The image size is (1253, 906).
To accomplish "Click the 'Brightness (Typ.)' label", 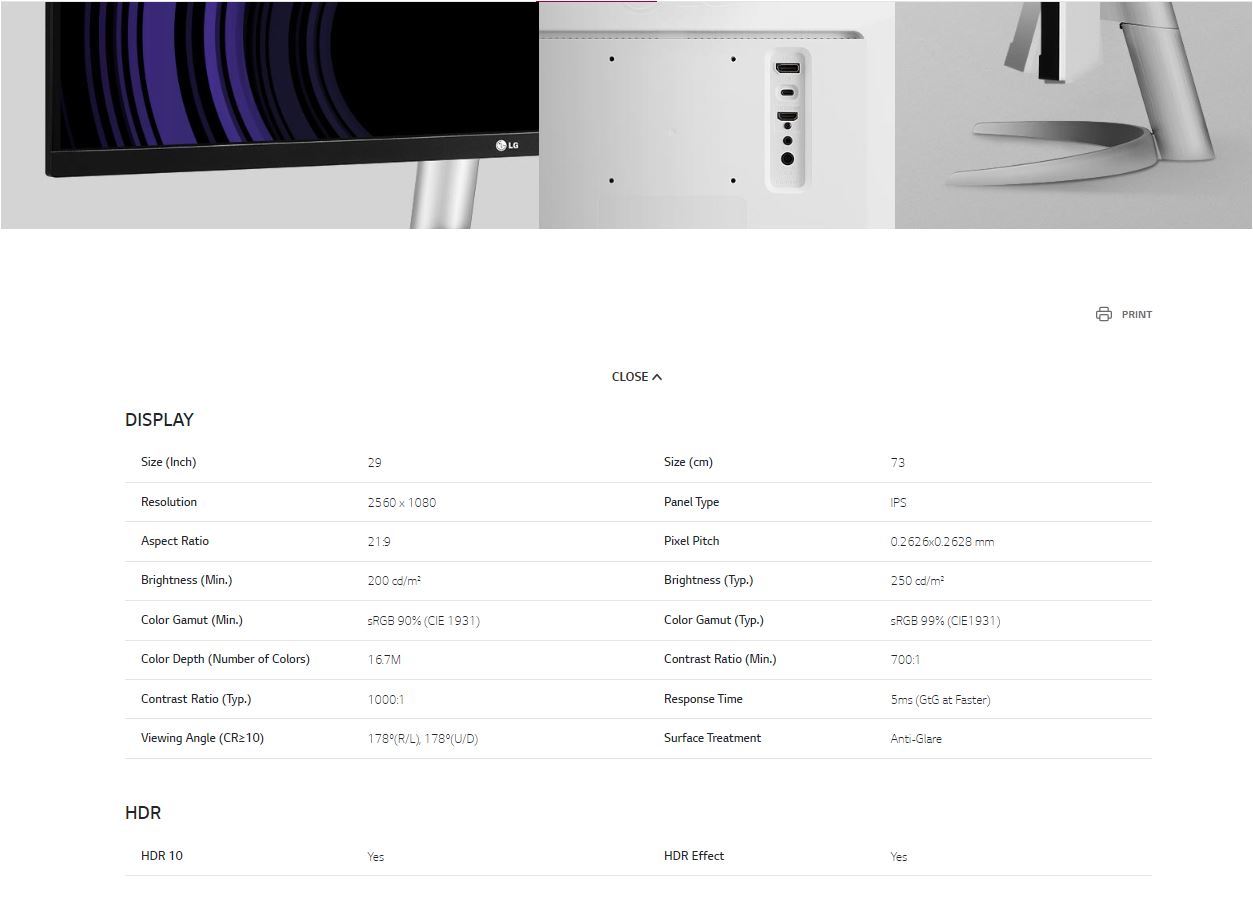I will click(708, 580).
